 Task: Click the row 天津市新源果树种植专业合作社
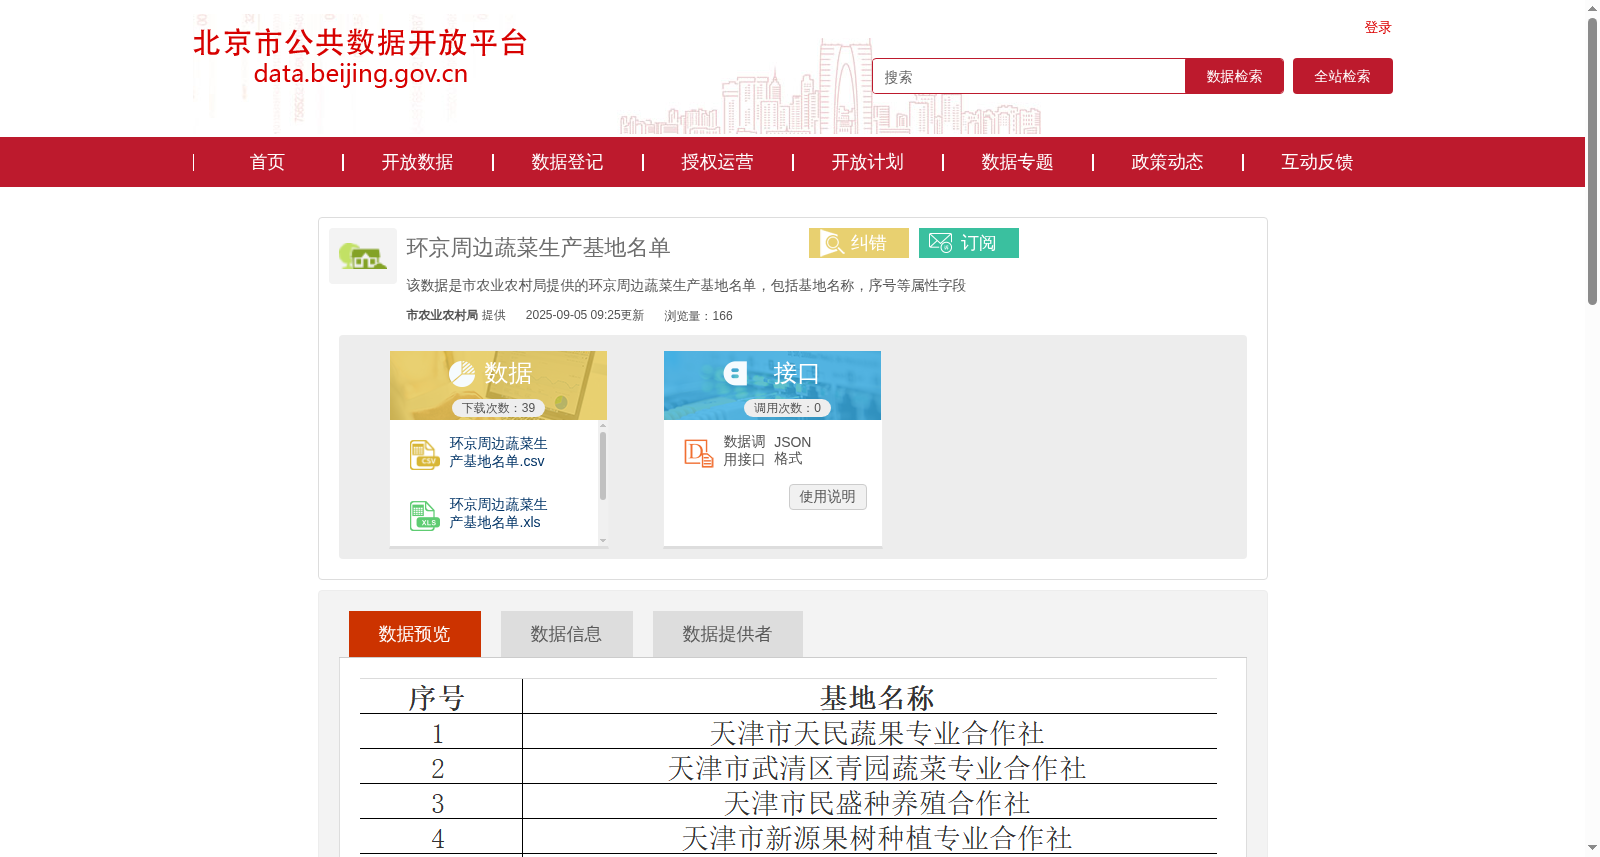tap(877, 838)
